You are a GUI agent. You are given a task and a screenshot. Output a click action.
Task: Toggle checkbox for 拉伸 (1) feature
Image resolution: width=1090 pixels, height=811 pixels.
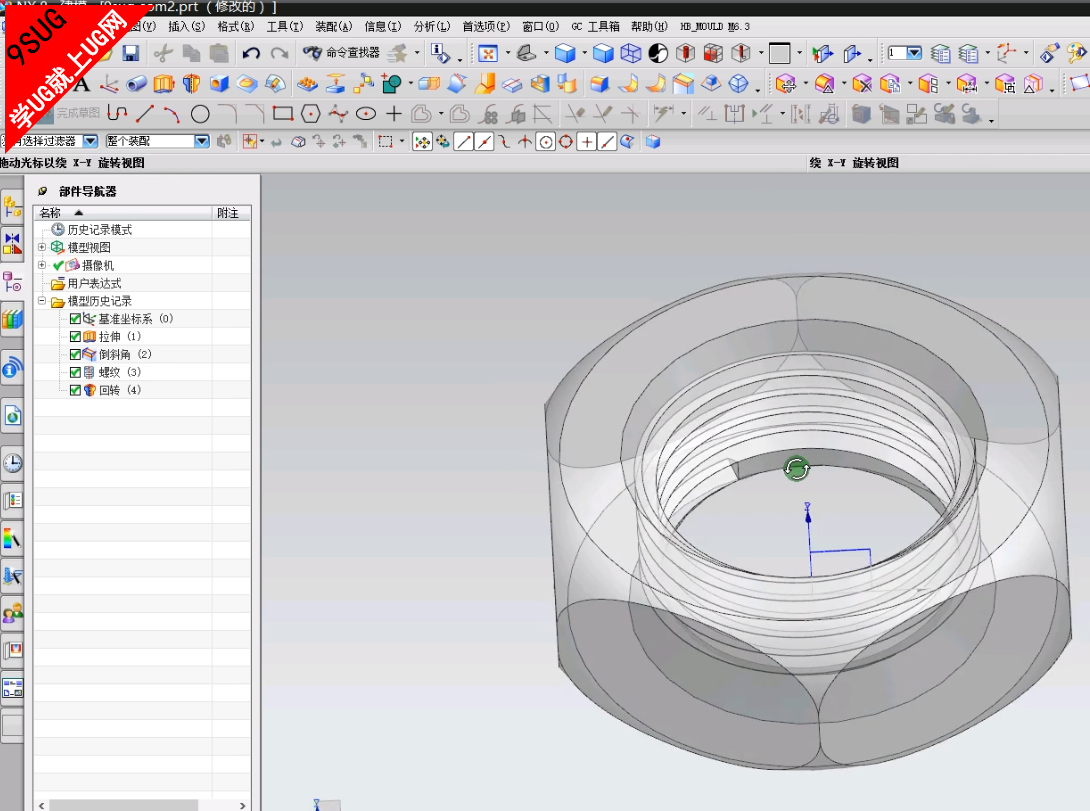click(75, 336)
